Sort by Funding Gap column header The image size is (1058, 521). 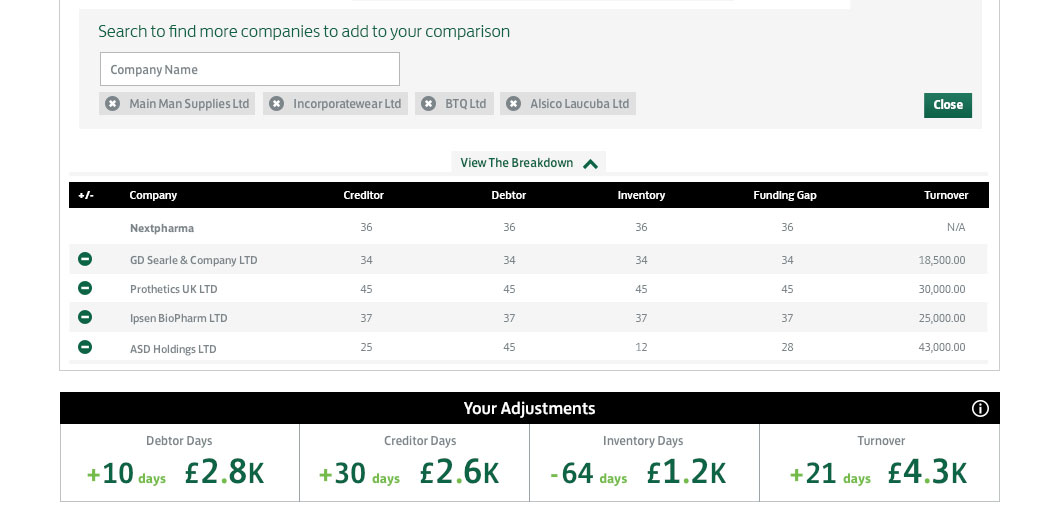tap(785, 195)
